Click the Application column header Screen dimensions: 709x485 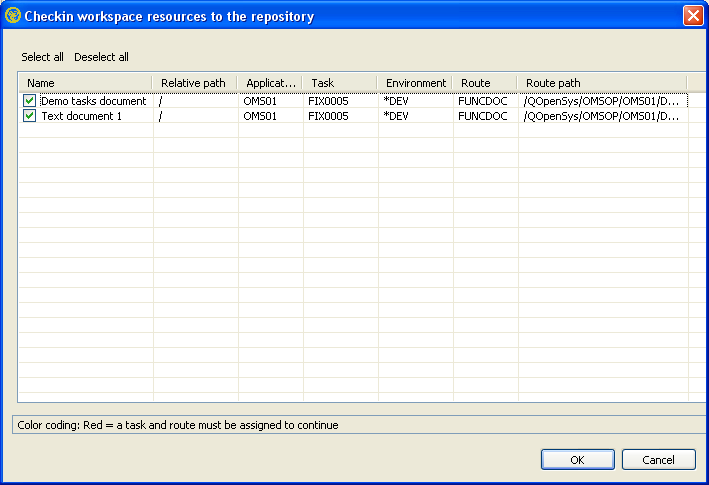(x=270, y=83)
